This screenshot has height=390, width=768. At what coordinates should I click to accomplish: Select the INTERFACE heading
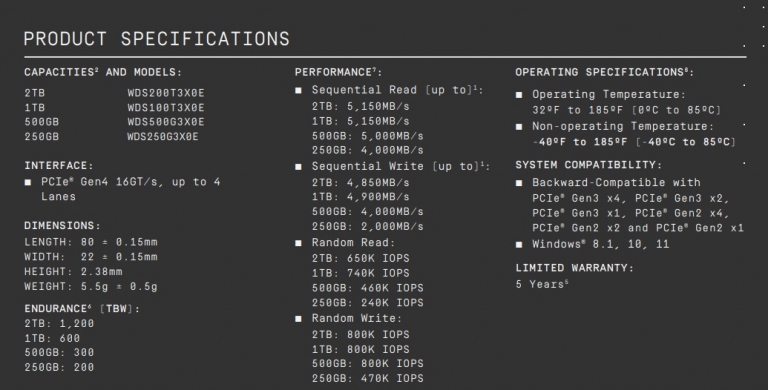tap(59, 166)
